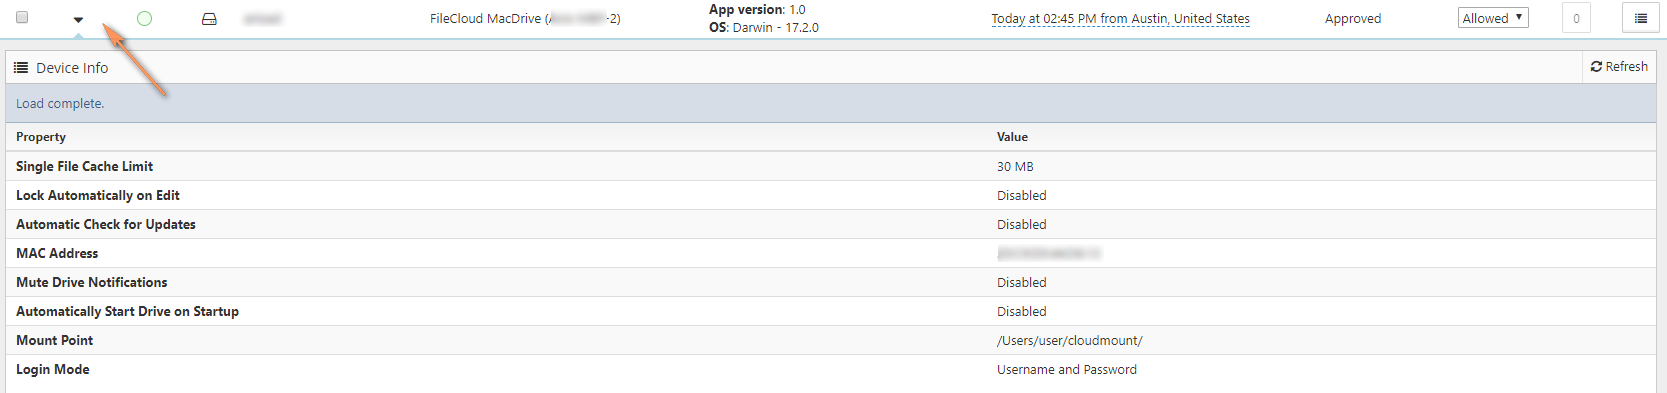
Task: Click the Load complete status message
Action: (x=60, y=104)
